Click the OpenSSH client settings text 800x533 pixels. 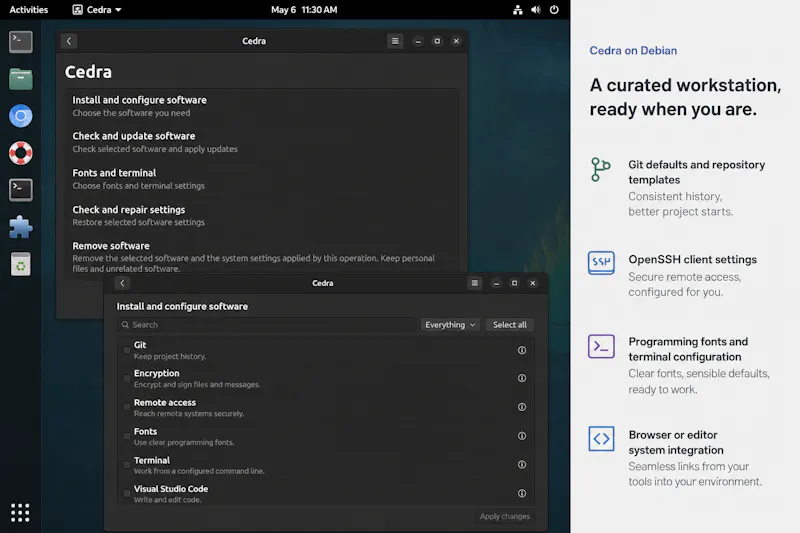click(692, 259)
